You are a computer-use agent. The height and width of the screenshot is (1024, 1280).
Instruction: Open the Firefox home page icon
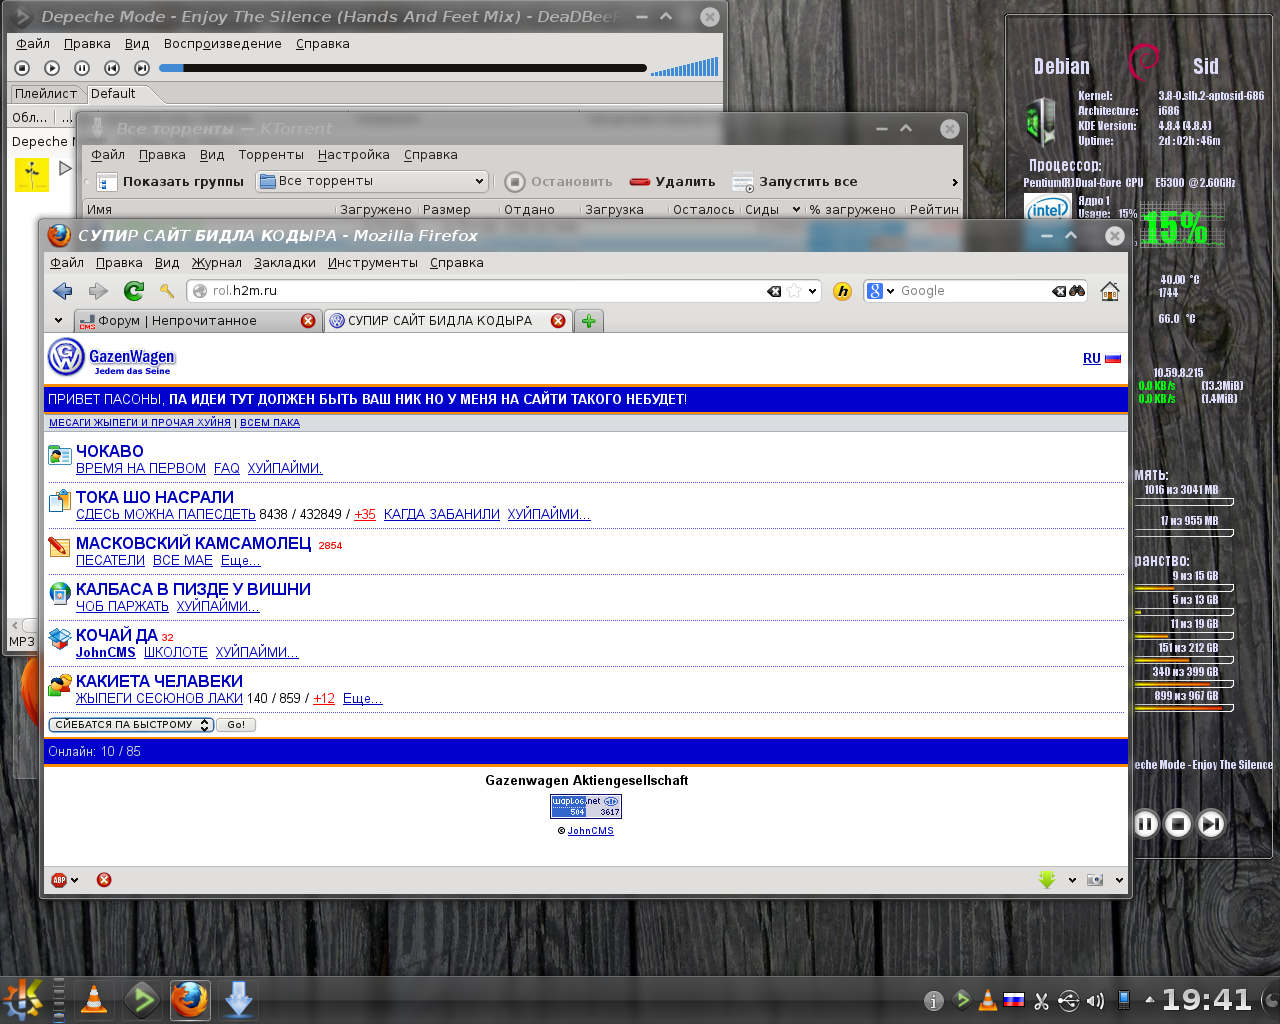(1109, 291)
